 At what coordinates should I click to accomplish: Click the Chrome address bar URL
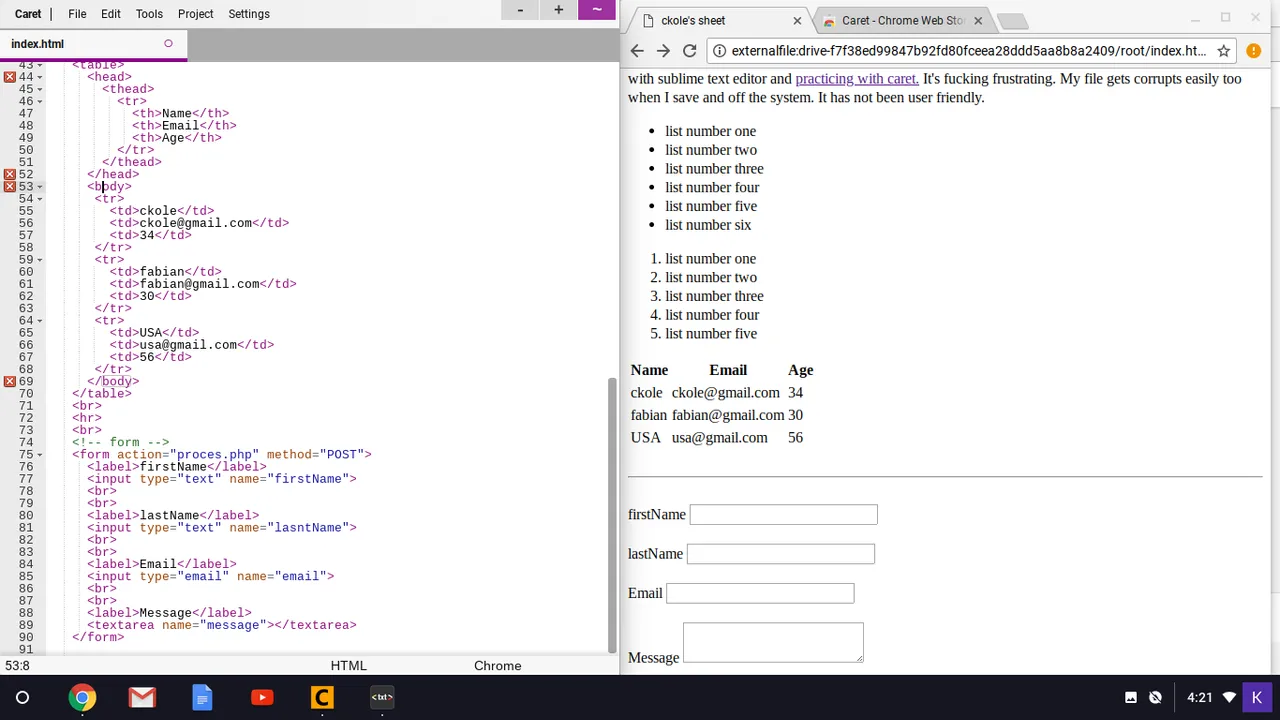pos(968,51)
